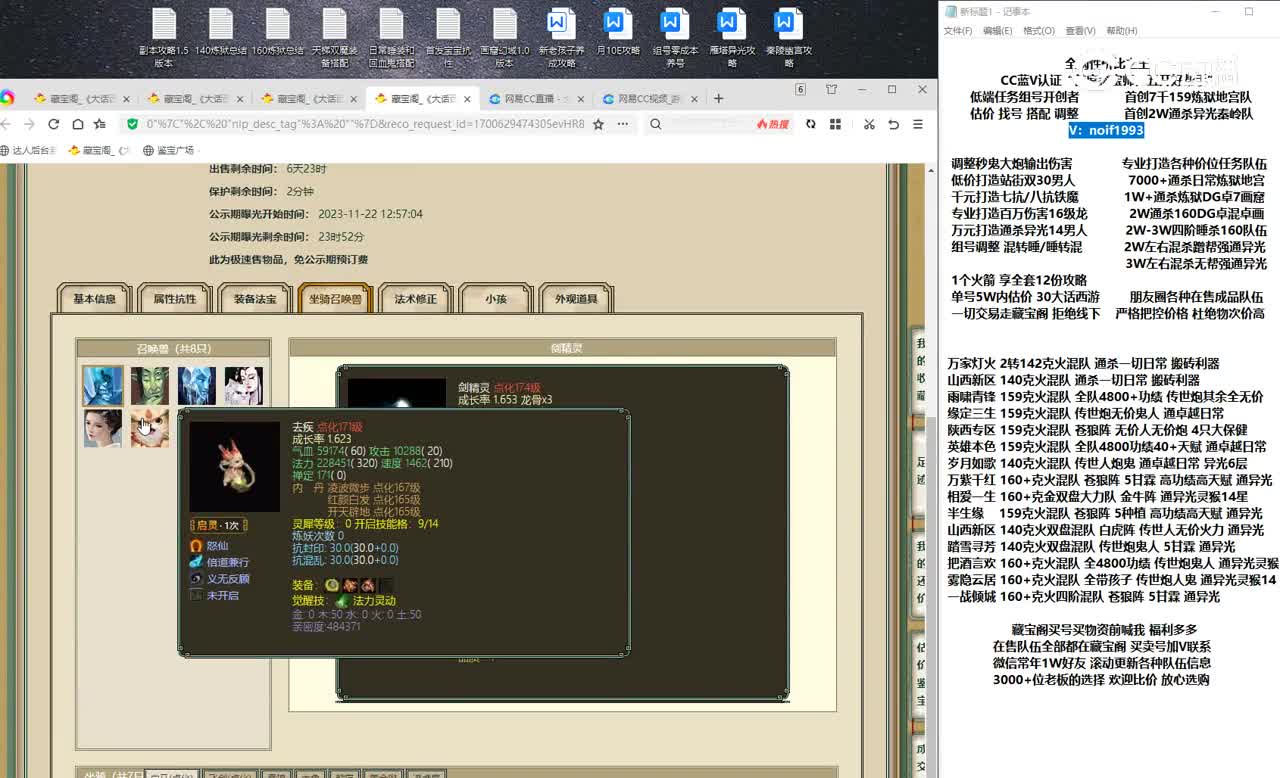
Task: Click the search magnifier icon
Action: pos(655,124)
